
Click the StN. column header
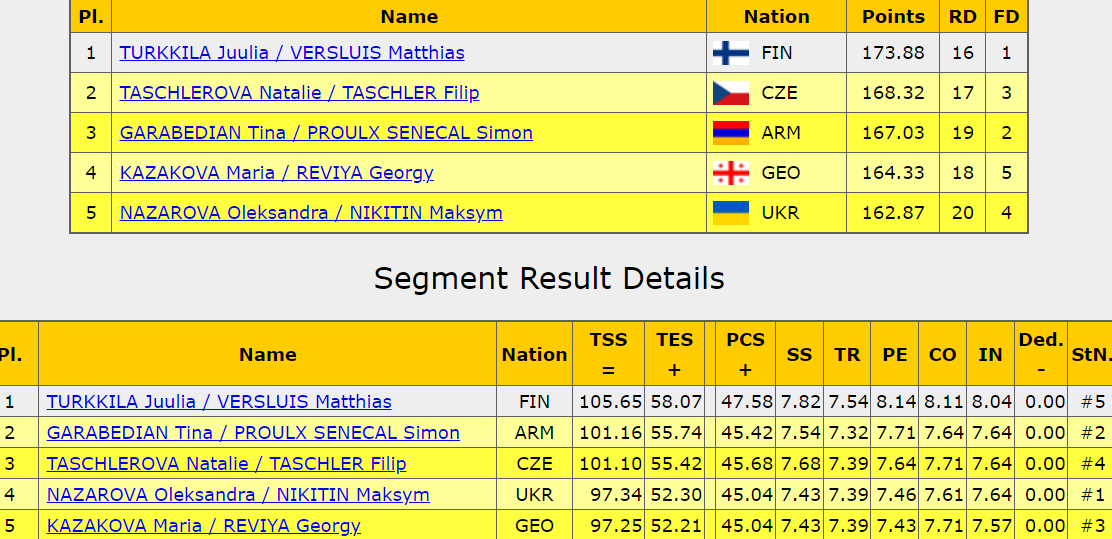[1091, 354]
